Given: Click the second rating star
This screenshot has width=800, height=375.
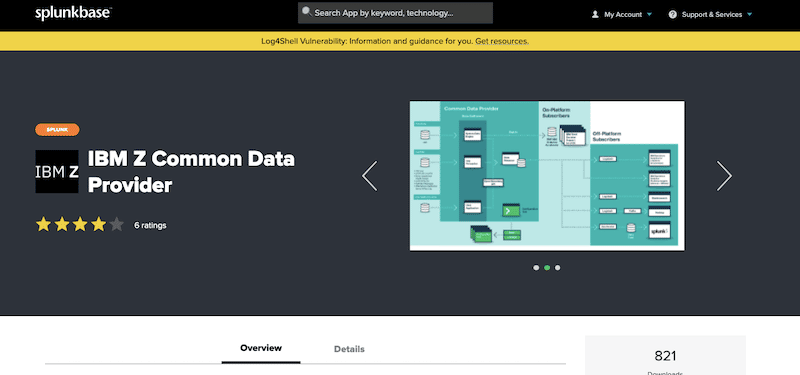Looking at the screenshot, I should click(x=62, y=224).
